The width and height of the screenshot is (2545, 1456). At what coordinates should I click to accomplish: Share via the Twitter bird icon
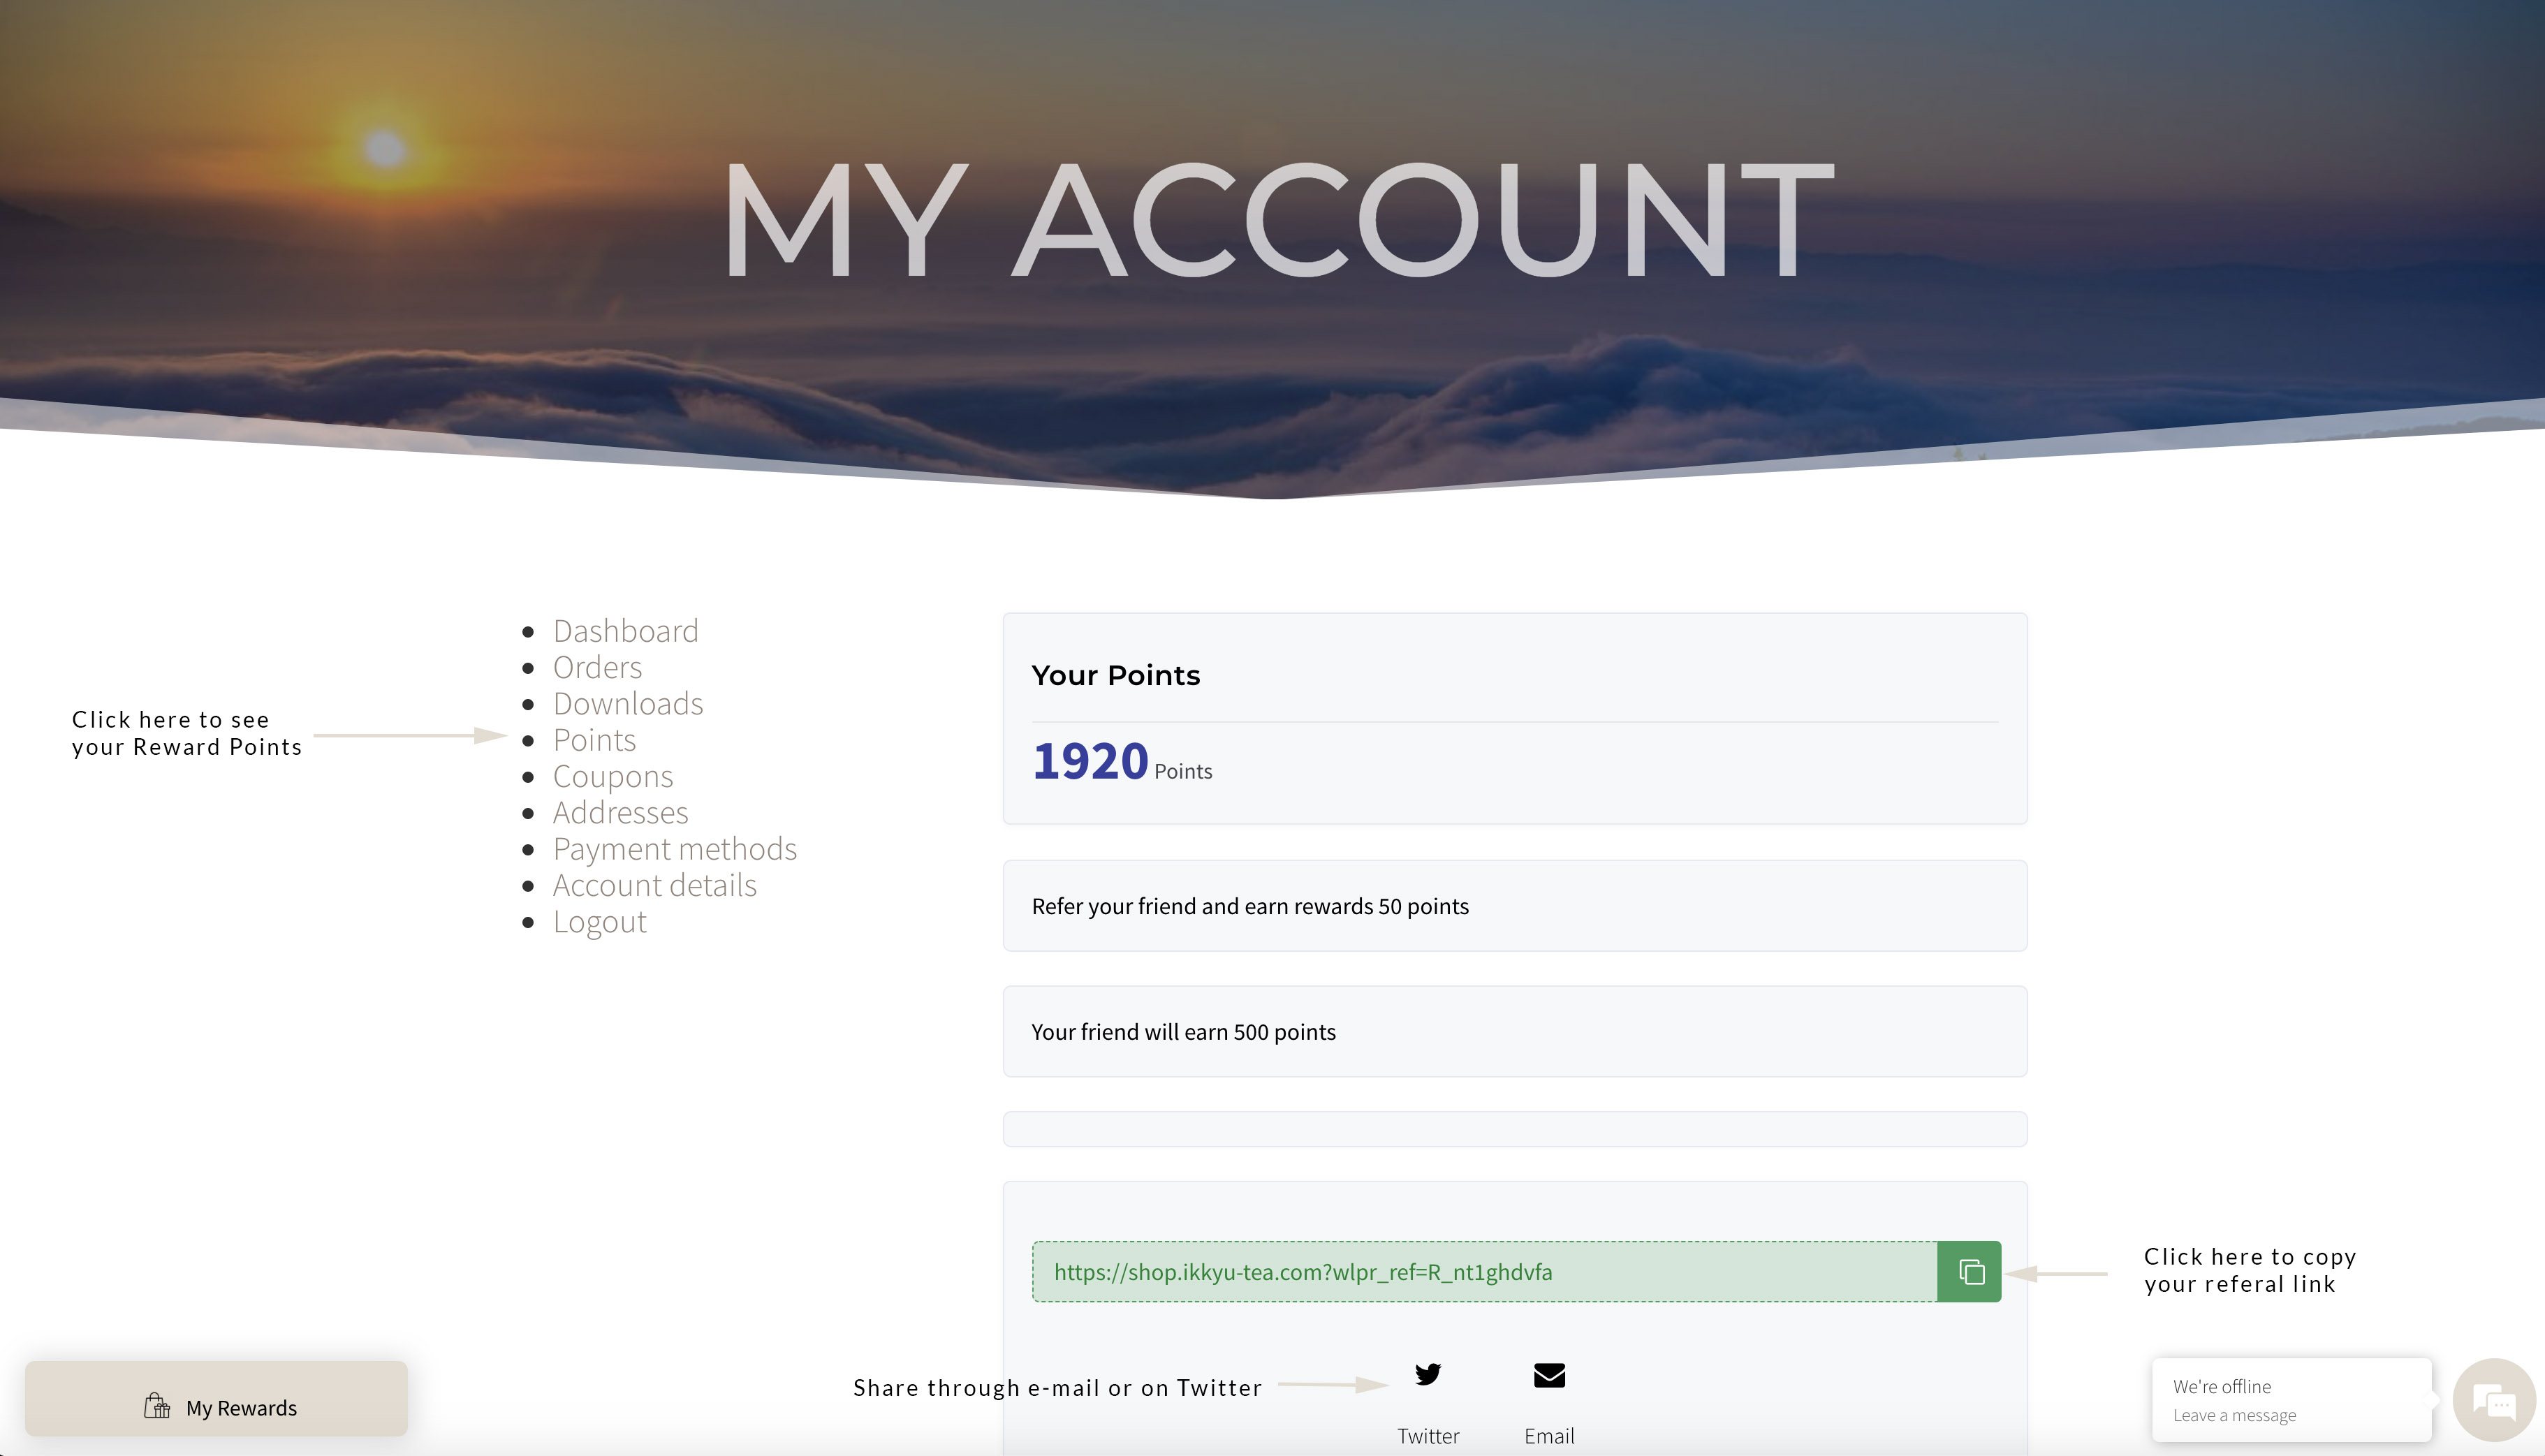click(1428, 1374)
